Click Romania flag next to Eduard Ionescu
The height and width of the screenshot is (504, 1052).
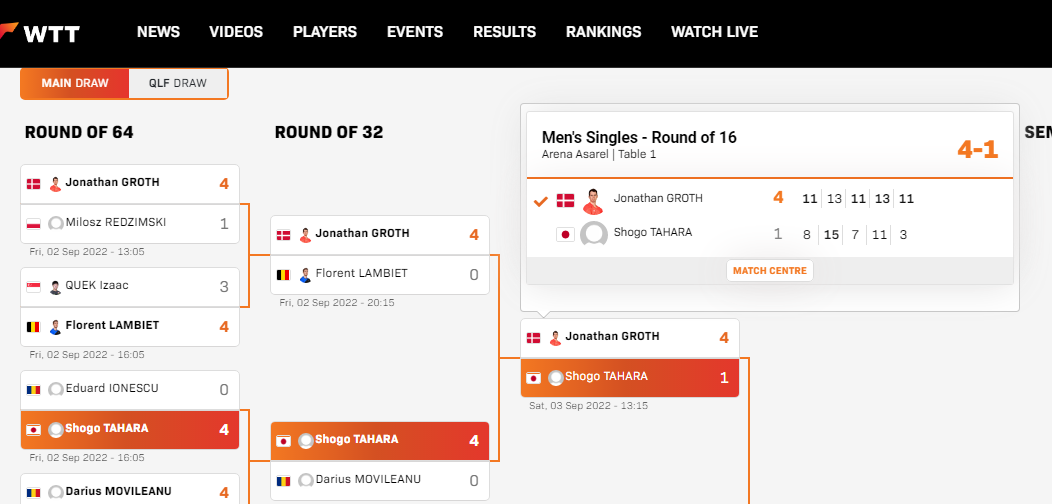pos(34,389)
